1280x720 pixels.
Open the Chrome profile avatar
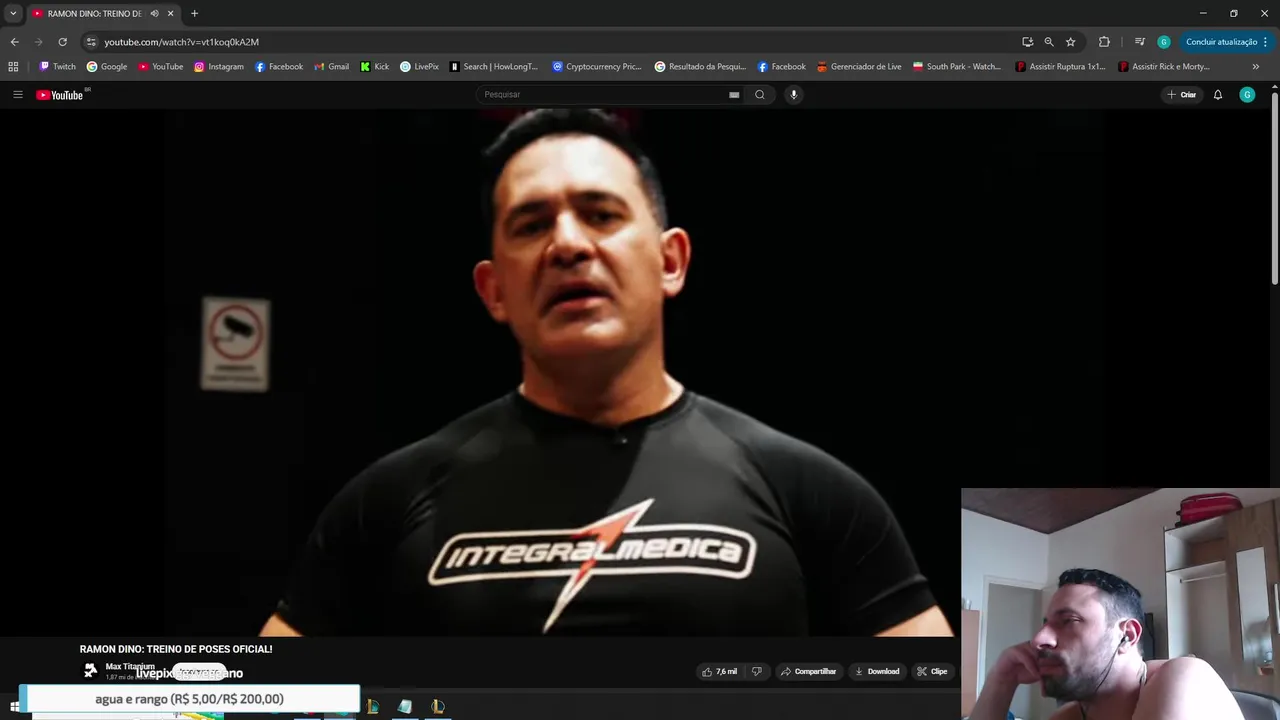1164,42
